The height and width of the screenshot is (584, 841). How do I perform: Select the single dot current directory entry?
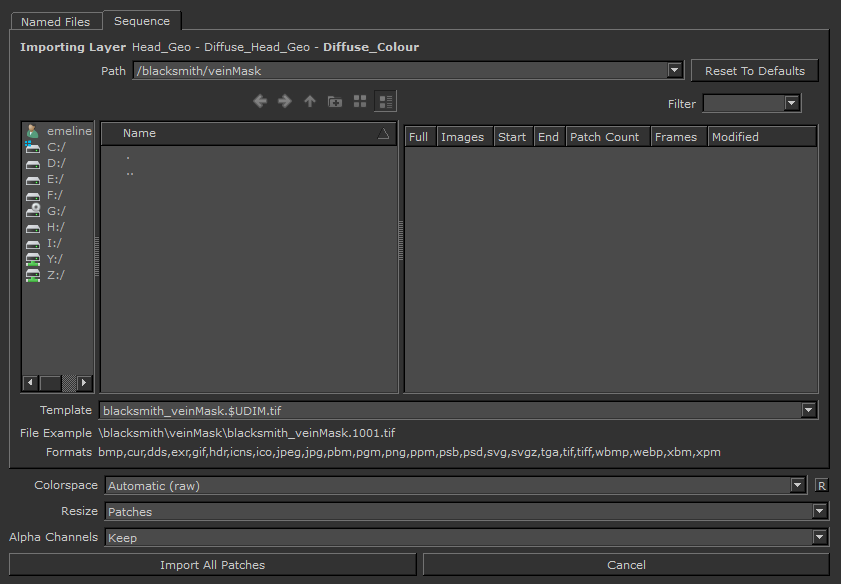[128, 158]
